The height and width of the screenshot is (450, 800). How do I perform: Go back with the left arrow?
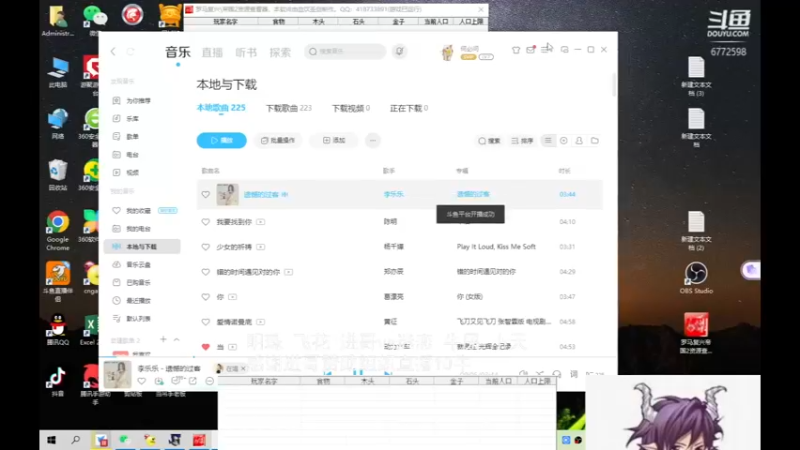click(113, 52)
